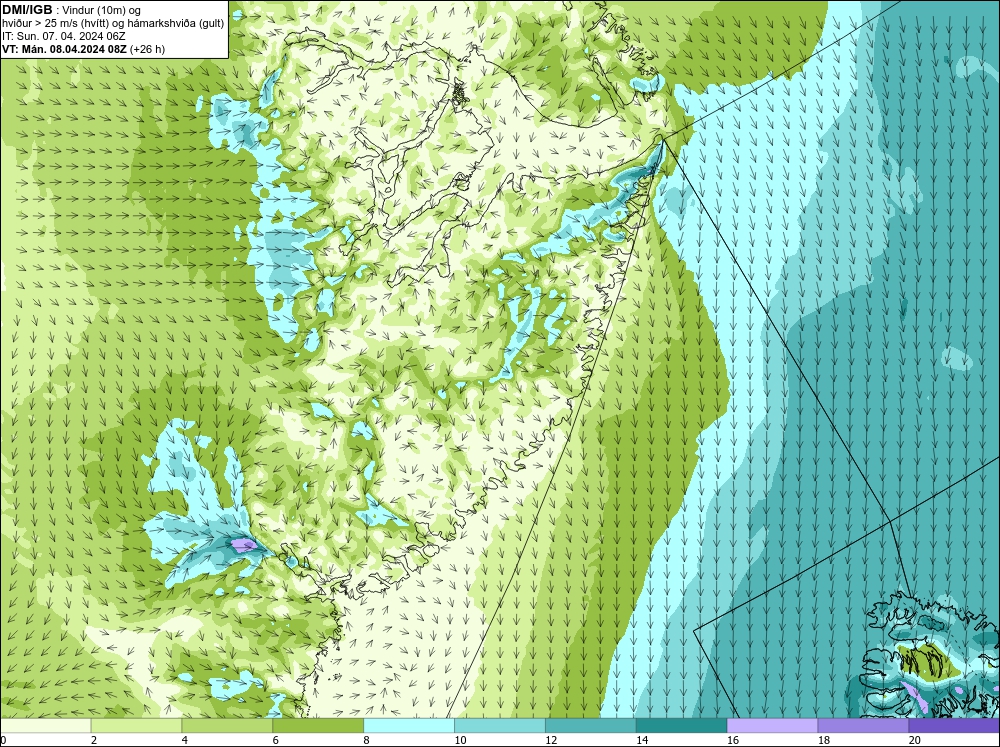
Task: Click the 'hviður > 25 m/s (hvítt)' legend line
Action: tap(113, 24)
